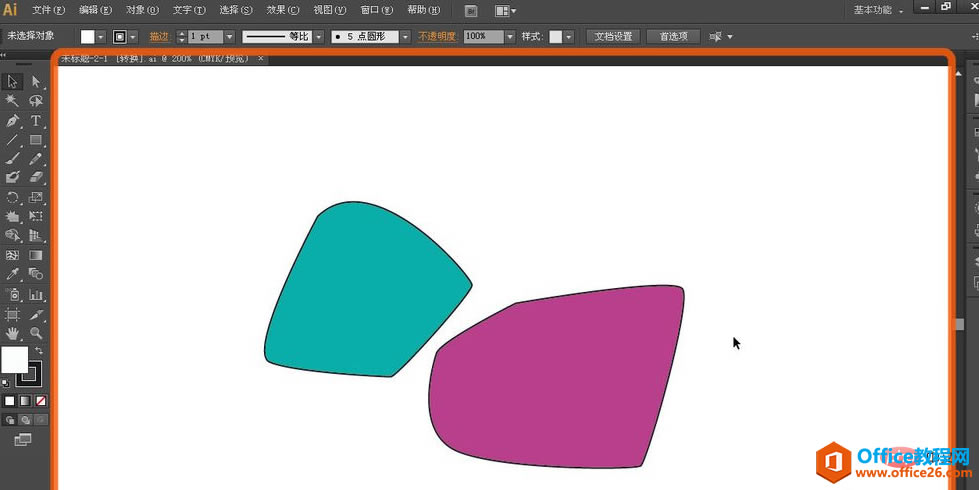Screen dimensions: 979x490
Task: Enable Draw Behind mode
Action: click(x=25, y=420)
